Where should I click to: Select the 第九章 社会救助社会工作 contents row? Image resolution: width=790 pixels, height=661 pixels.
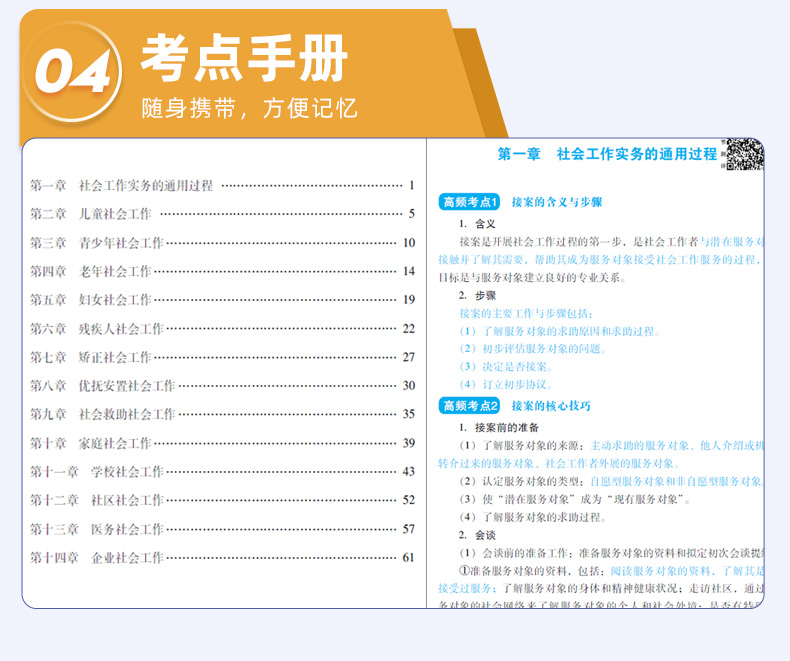[x=222, y=414]
